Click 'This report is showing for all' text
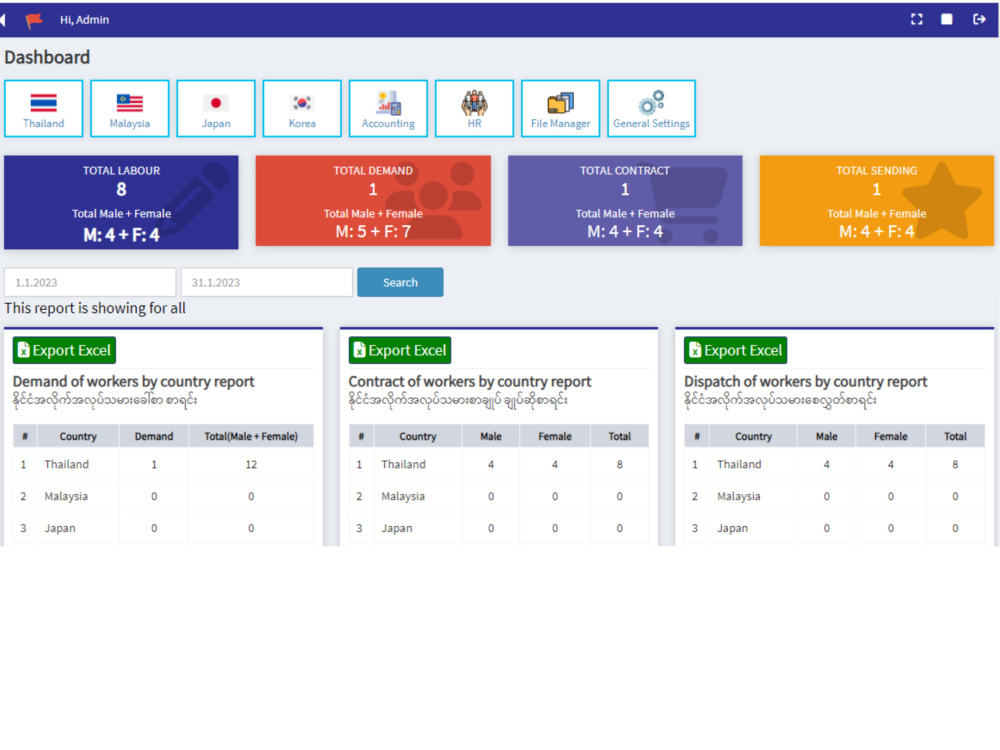Viewport: 1000px width, 750px height. tap(95, 309)
